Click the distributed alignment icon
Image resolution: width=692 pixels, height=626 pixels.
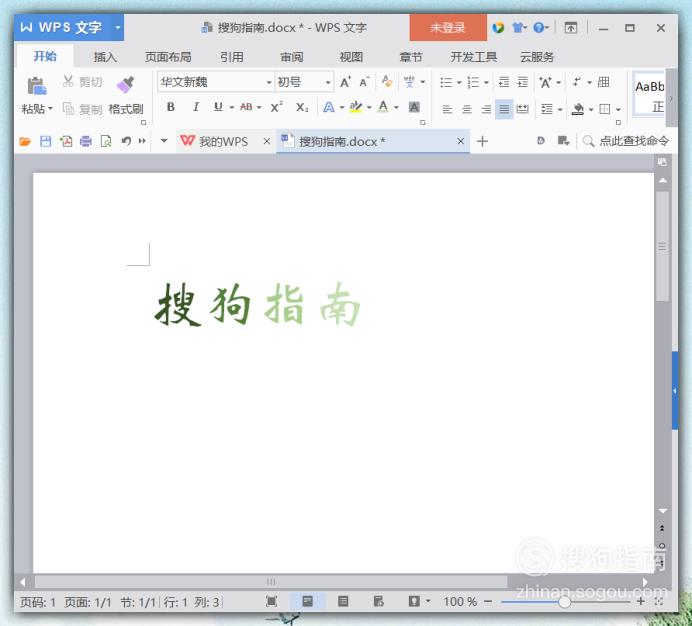point(523,109)
